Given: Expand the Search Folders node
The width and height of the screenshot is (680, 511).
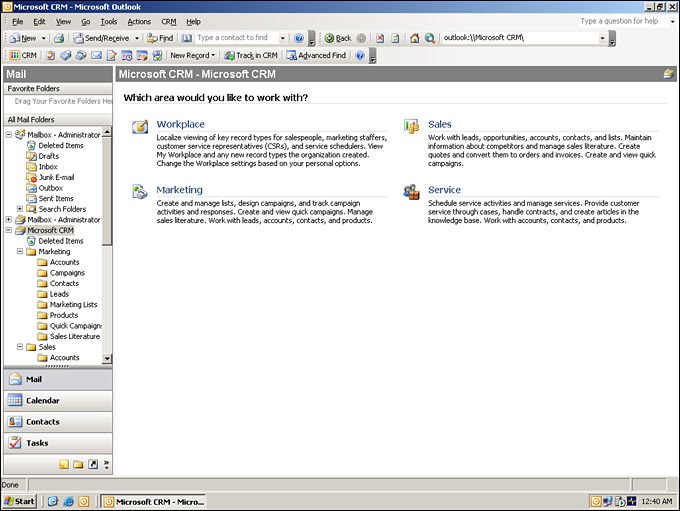Looking at the screenshot, I should (20, 209).
